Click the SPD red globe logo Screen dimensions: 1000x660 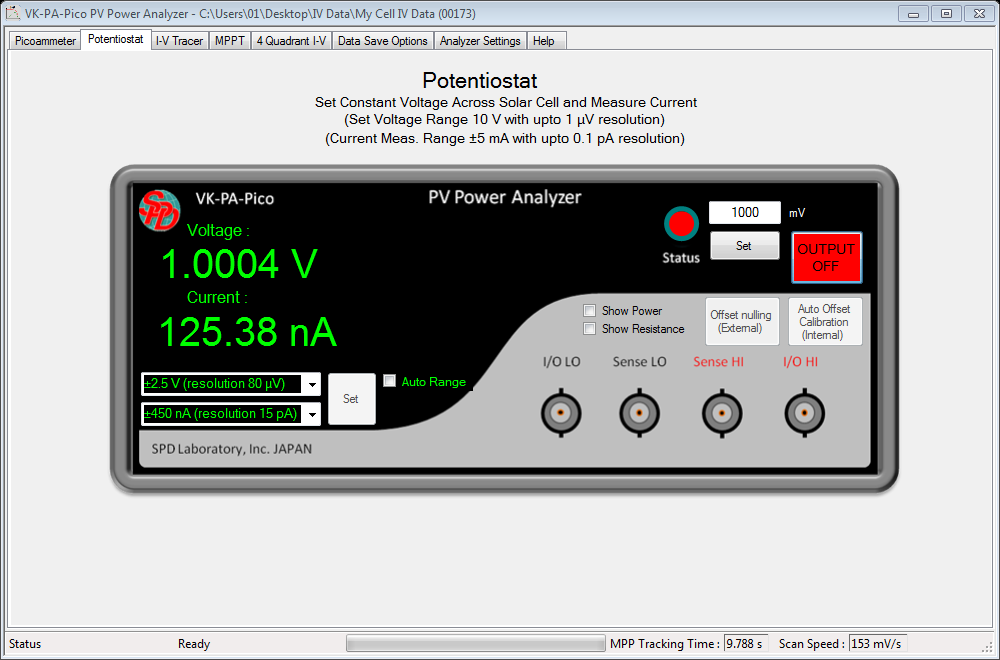pyautogui.click(x=159, y=210)
